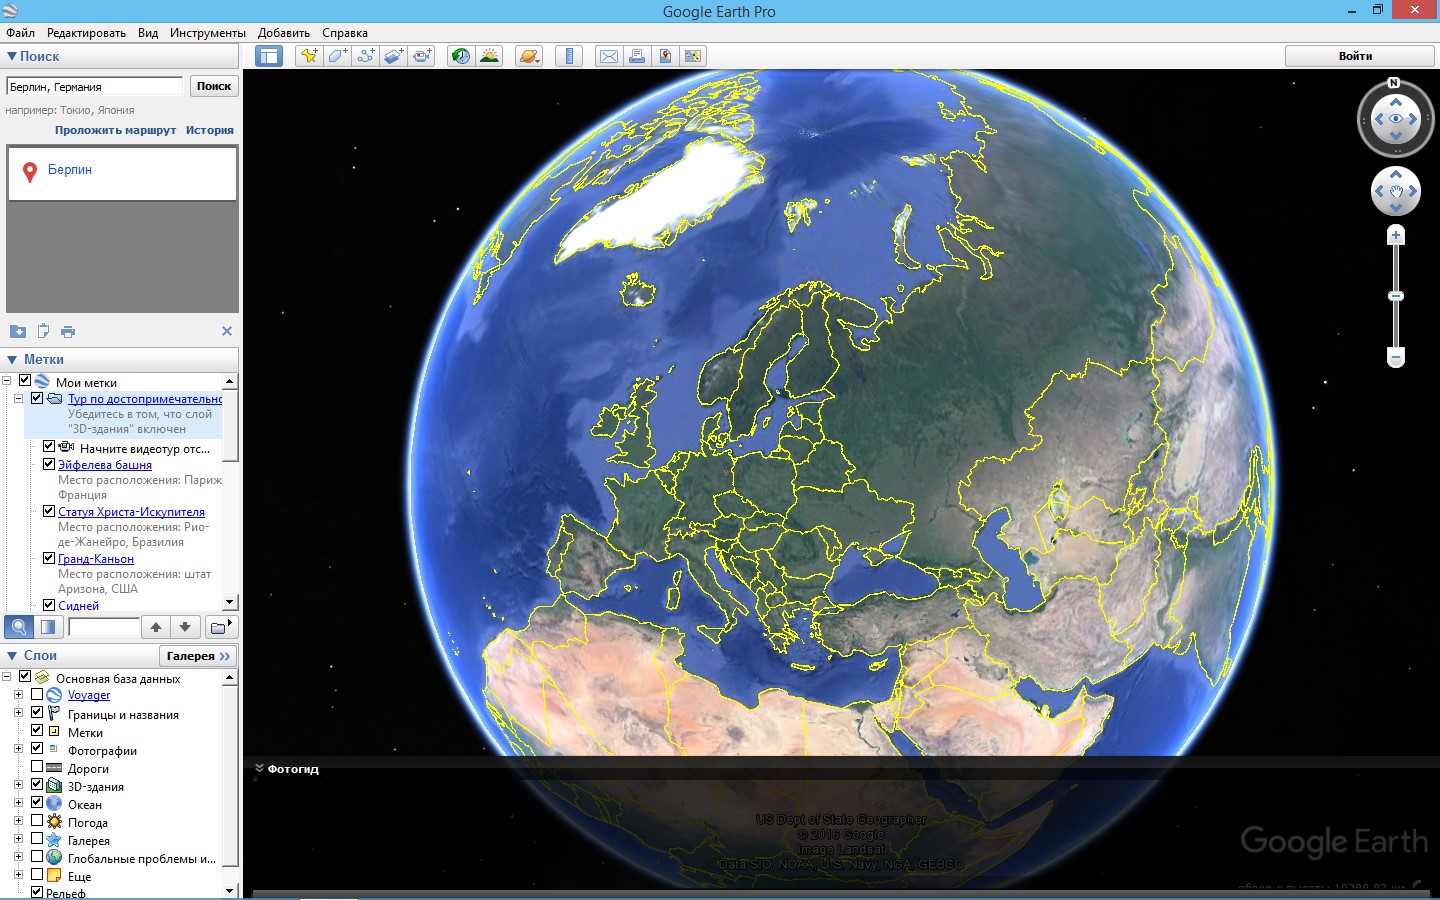The image size is (1440, 900).
Task: Collapse the Поиск panel triangle
Action: (x=12, y=57)
